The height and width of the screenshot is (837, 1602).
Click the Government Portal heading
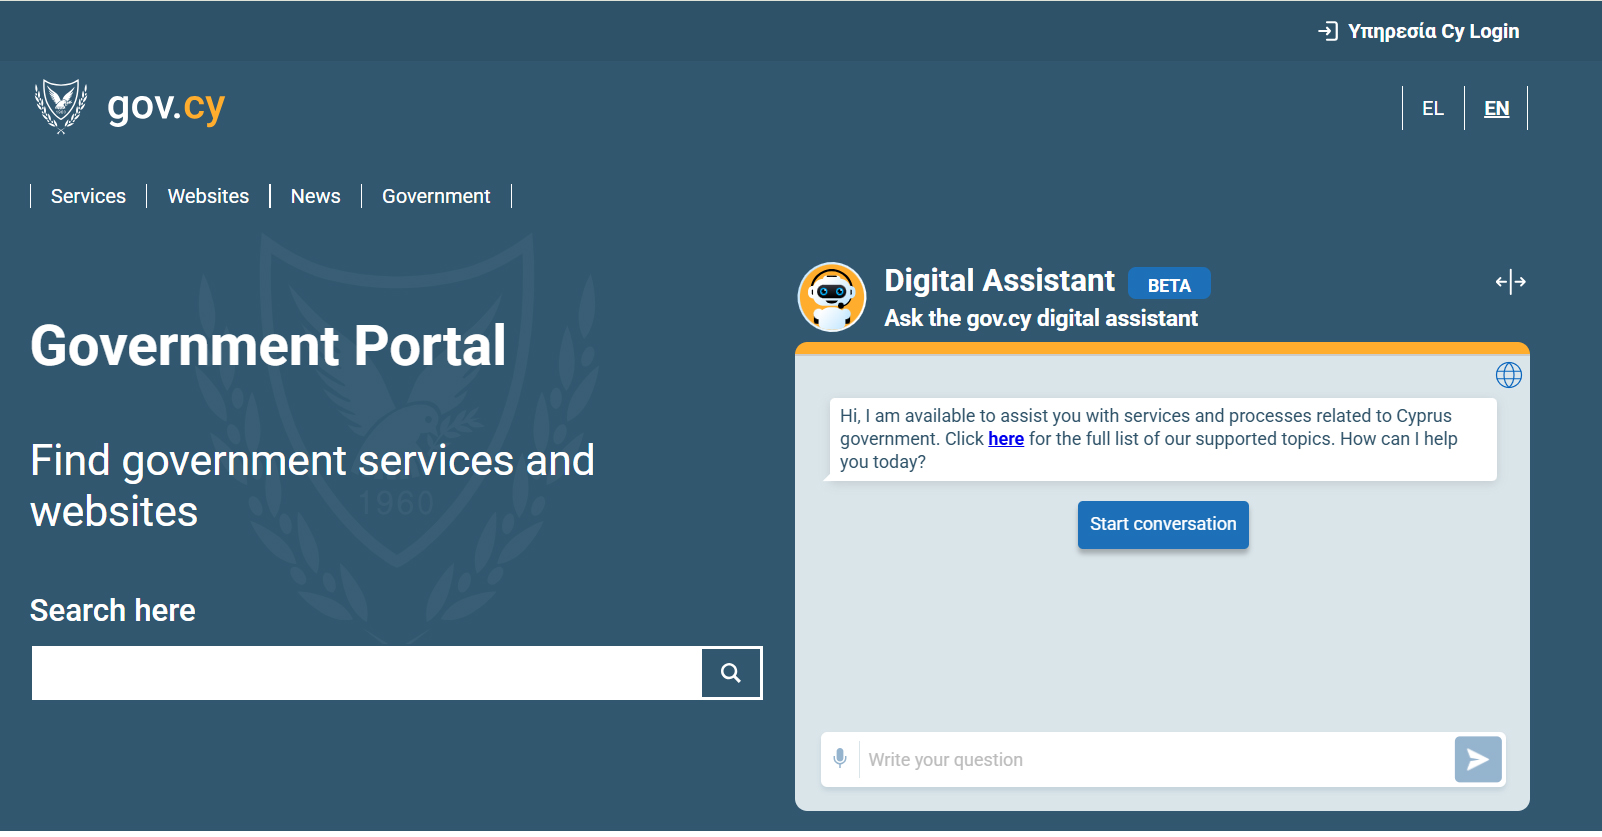(x=268, y=346)
